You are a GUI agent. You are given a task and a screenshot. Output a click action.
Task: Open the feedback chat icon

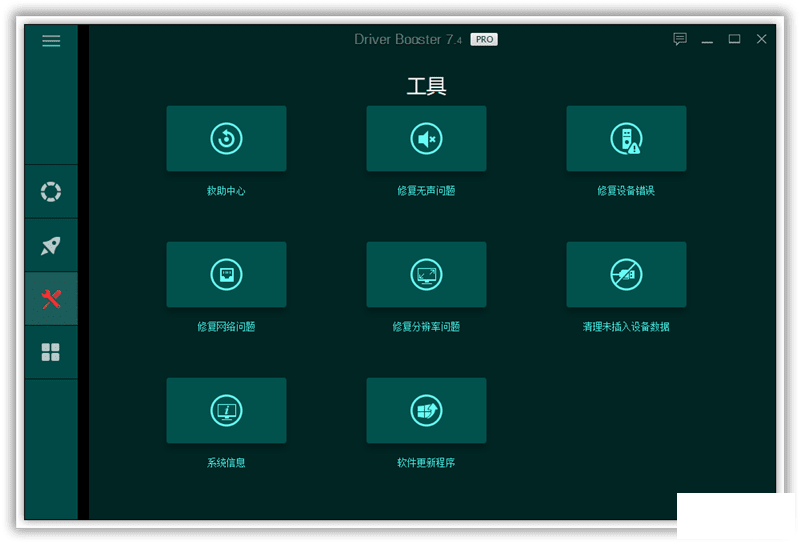(x=680, y=39)
